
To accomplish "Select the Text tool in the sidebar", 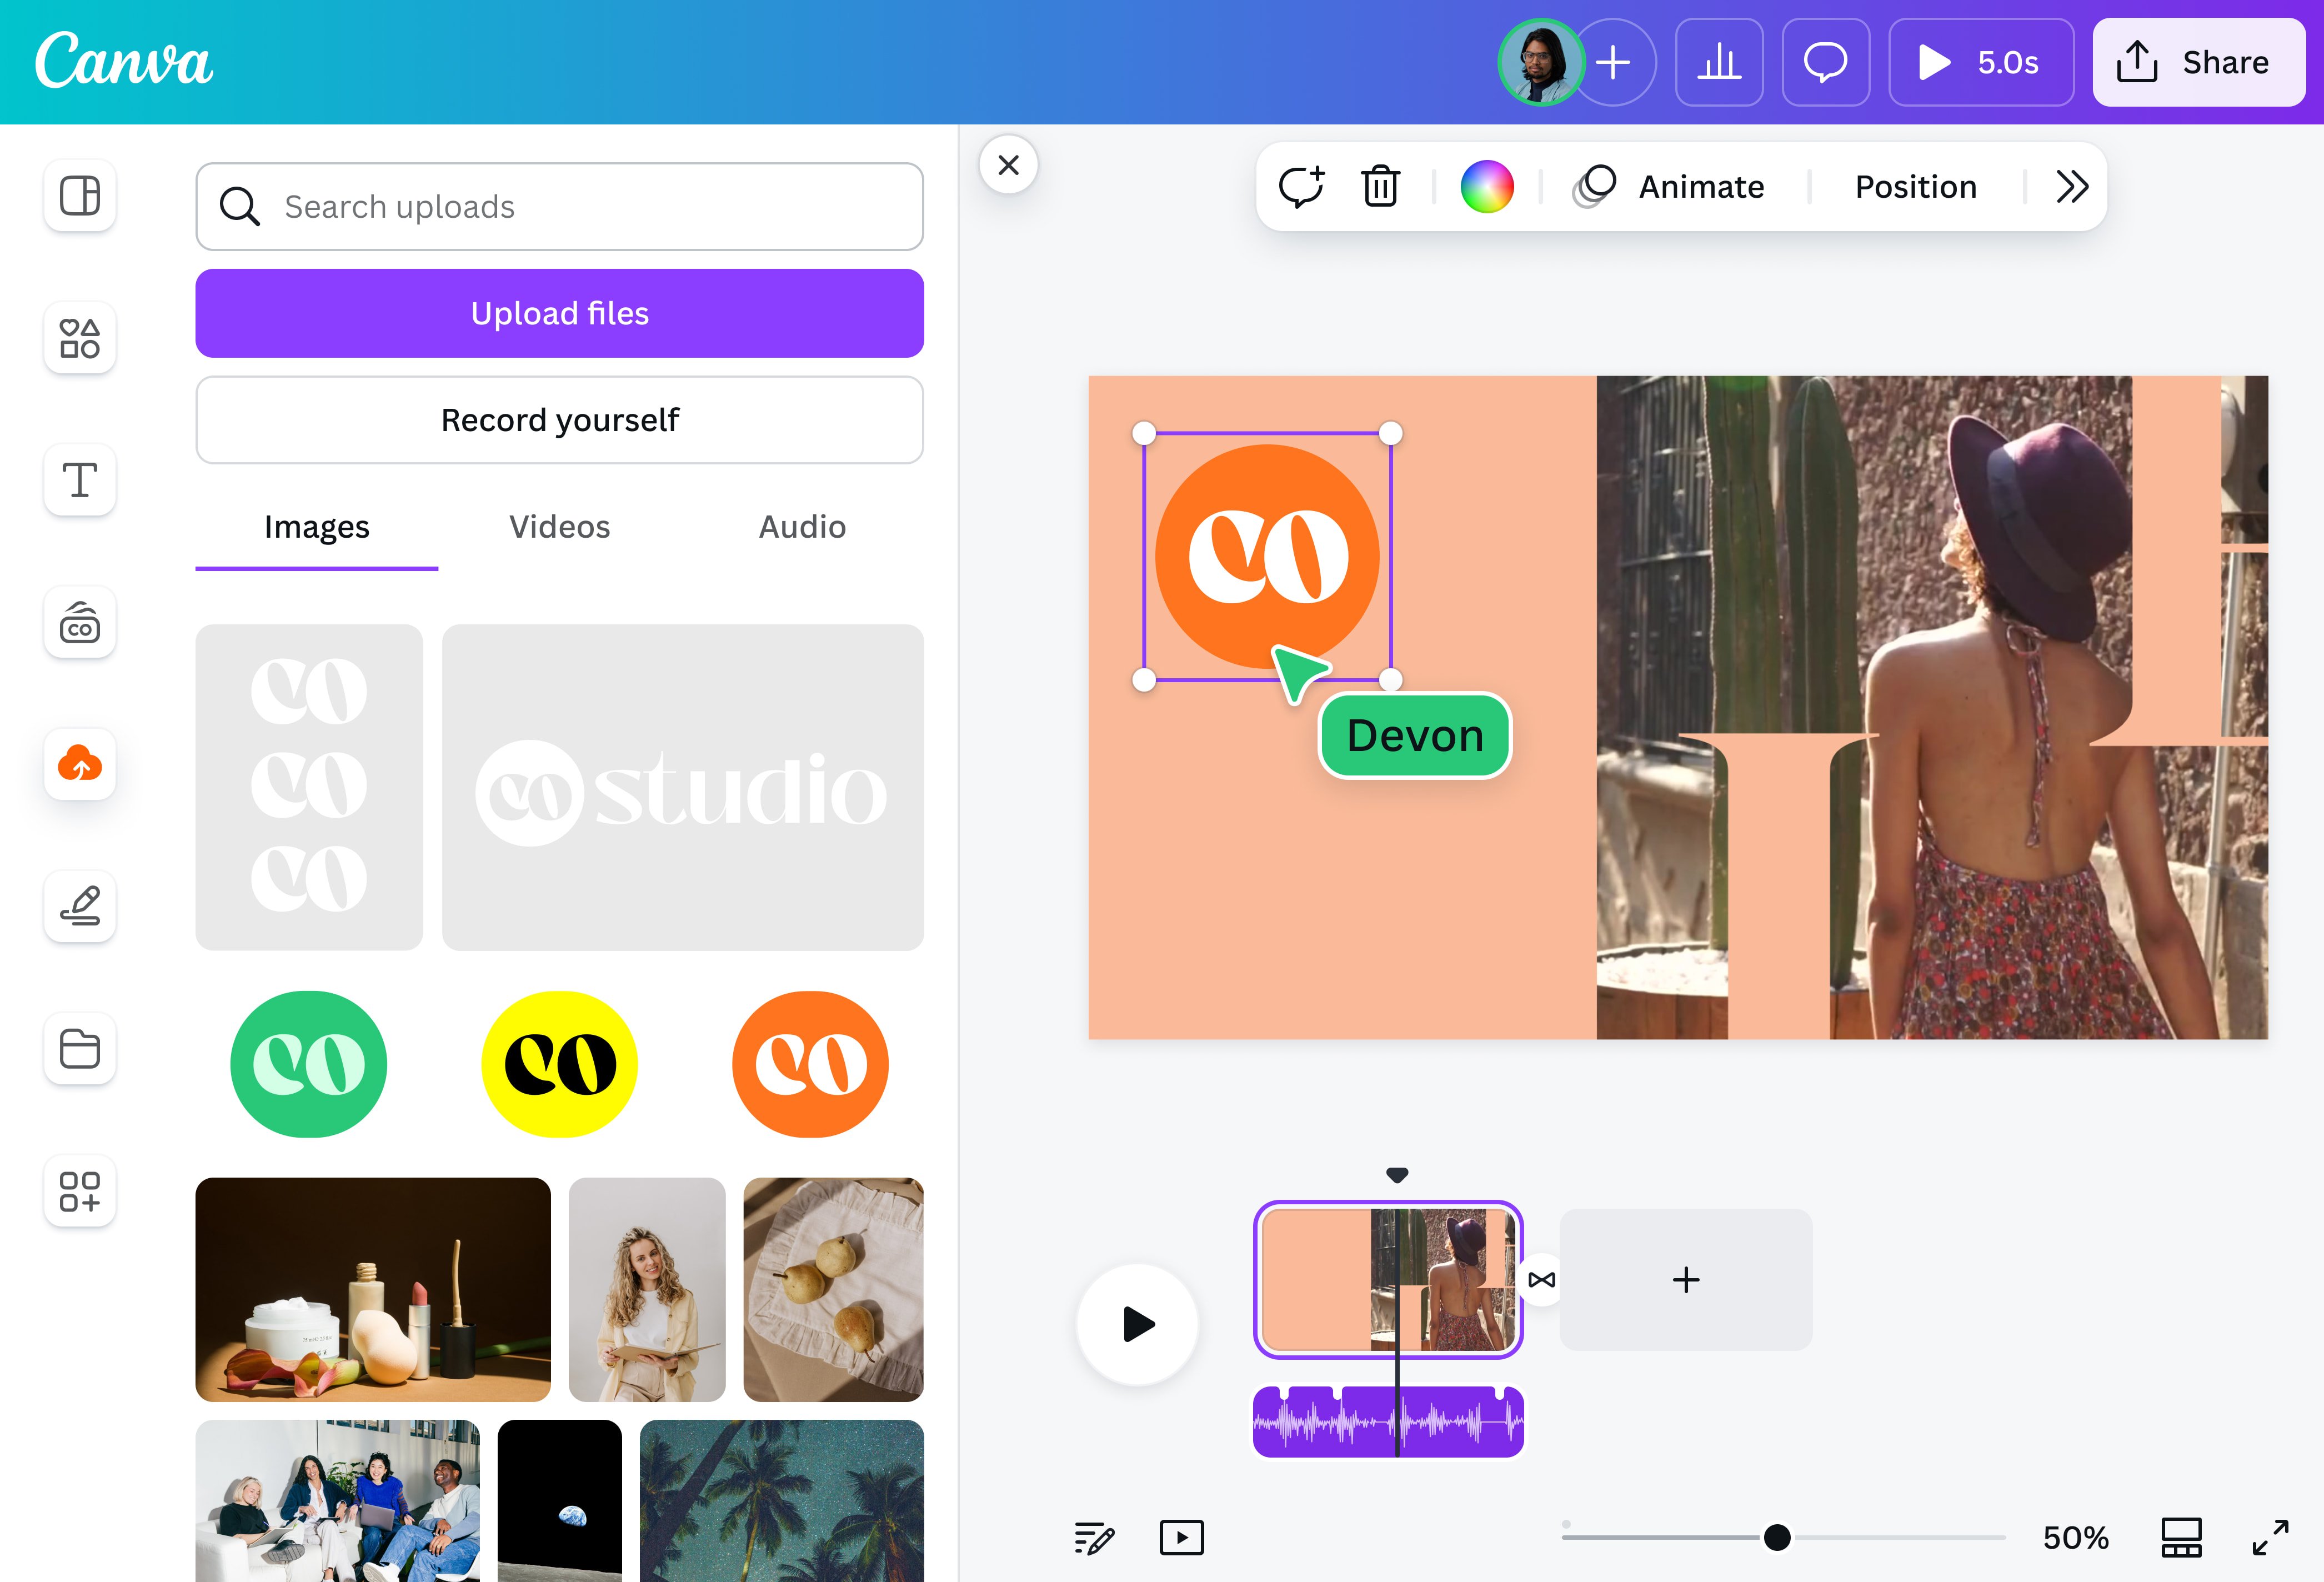I will pos(79,480).
